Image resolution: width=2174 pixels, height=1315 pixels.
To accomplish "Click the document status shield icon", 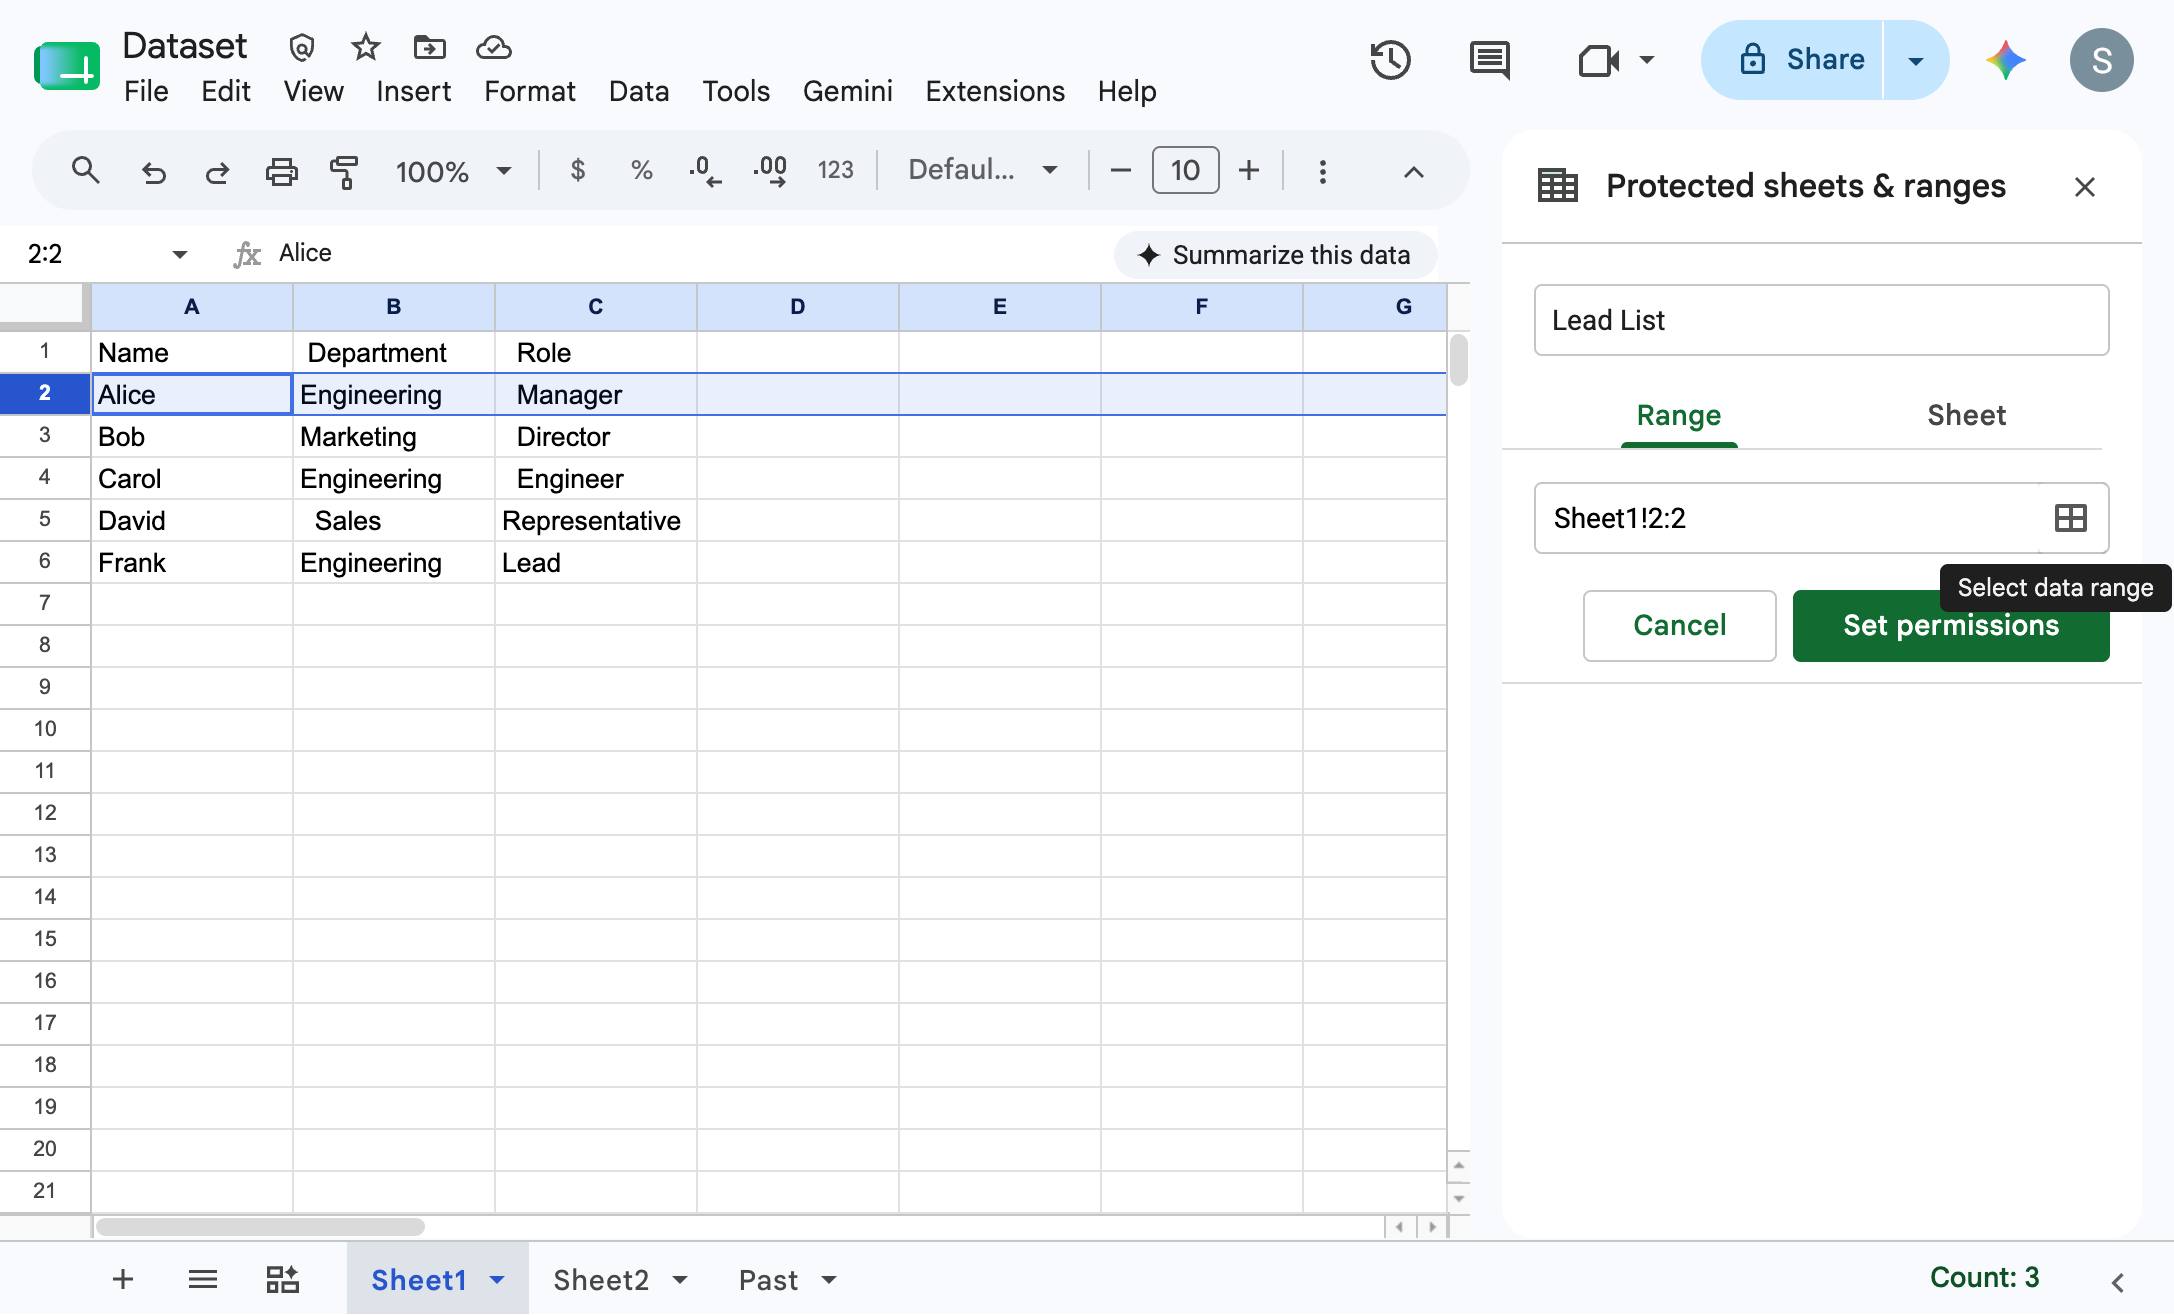I will pos(302,47).
